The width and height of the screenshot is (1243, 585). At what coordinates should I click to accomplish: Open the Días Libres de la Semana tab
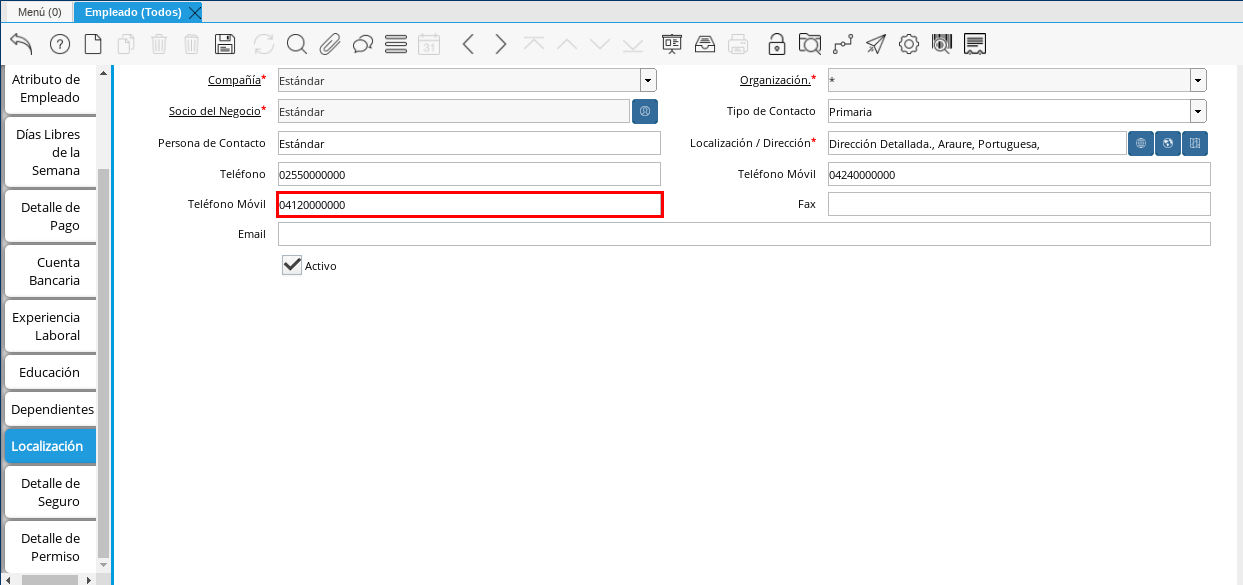click(x=50, y=152)
